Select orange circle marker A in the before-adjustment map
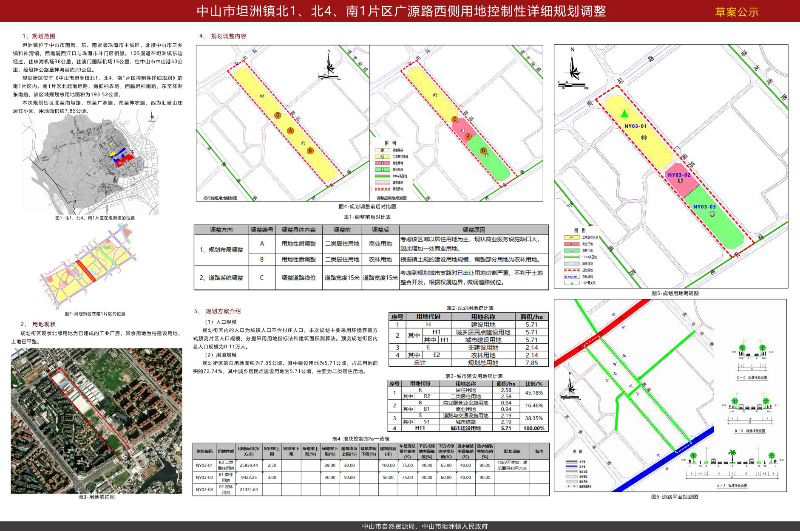Screen dimensions: 800x531 [x=291, y=131]
